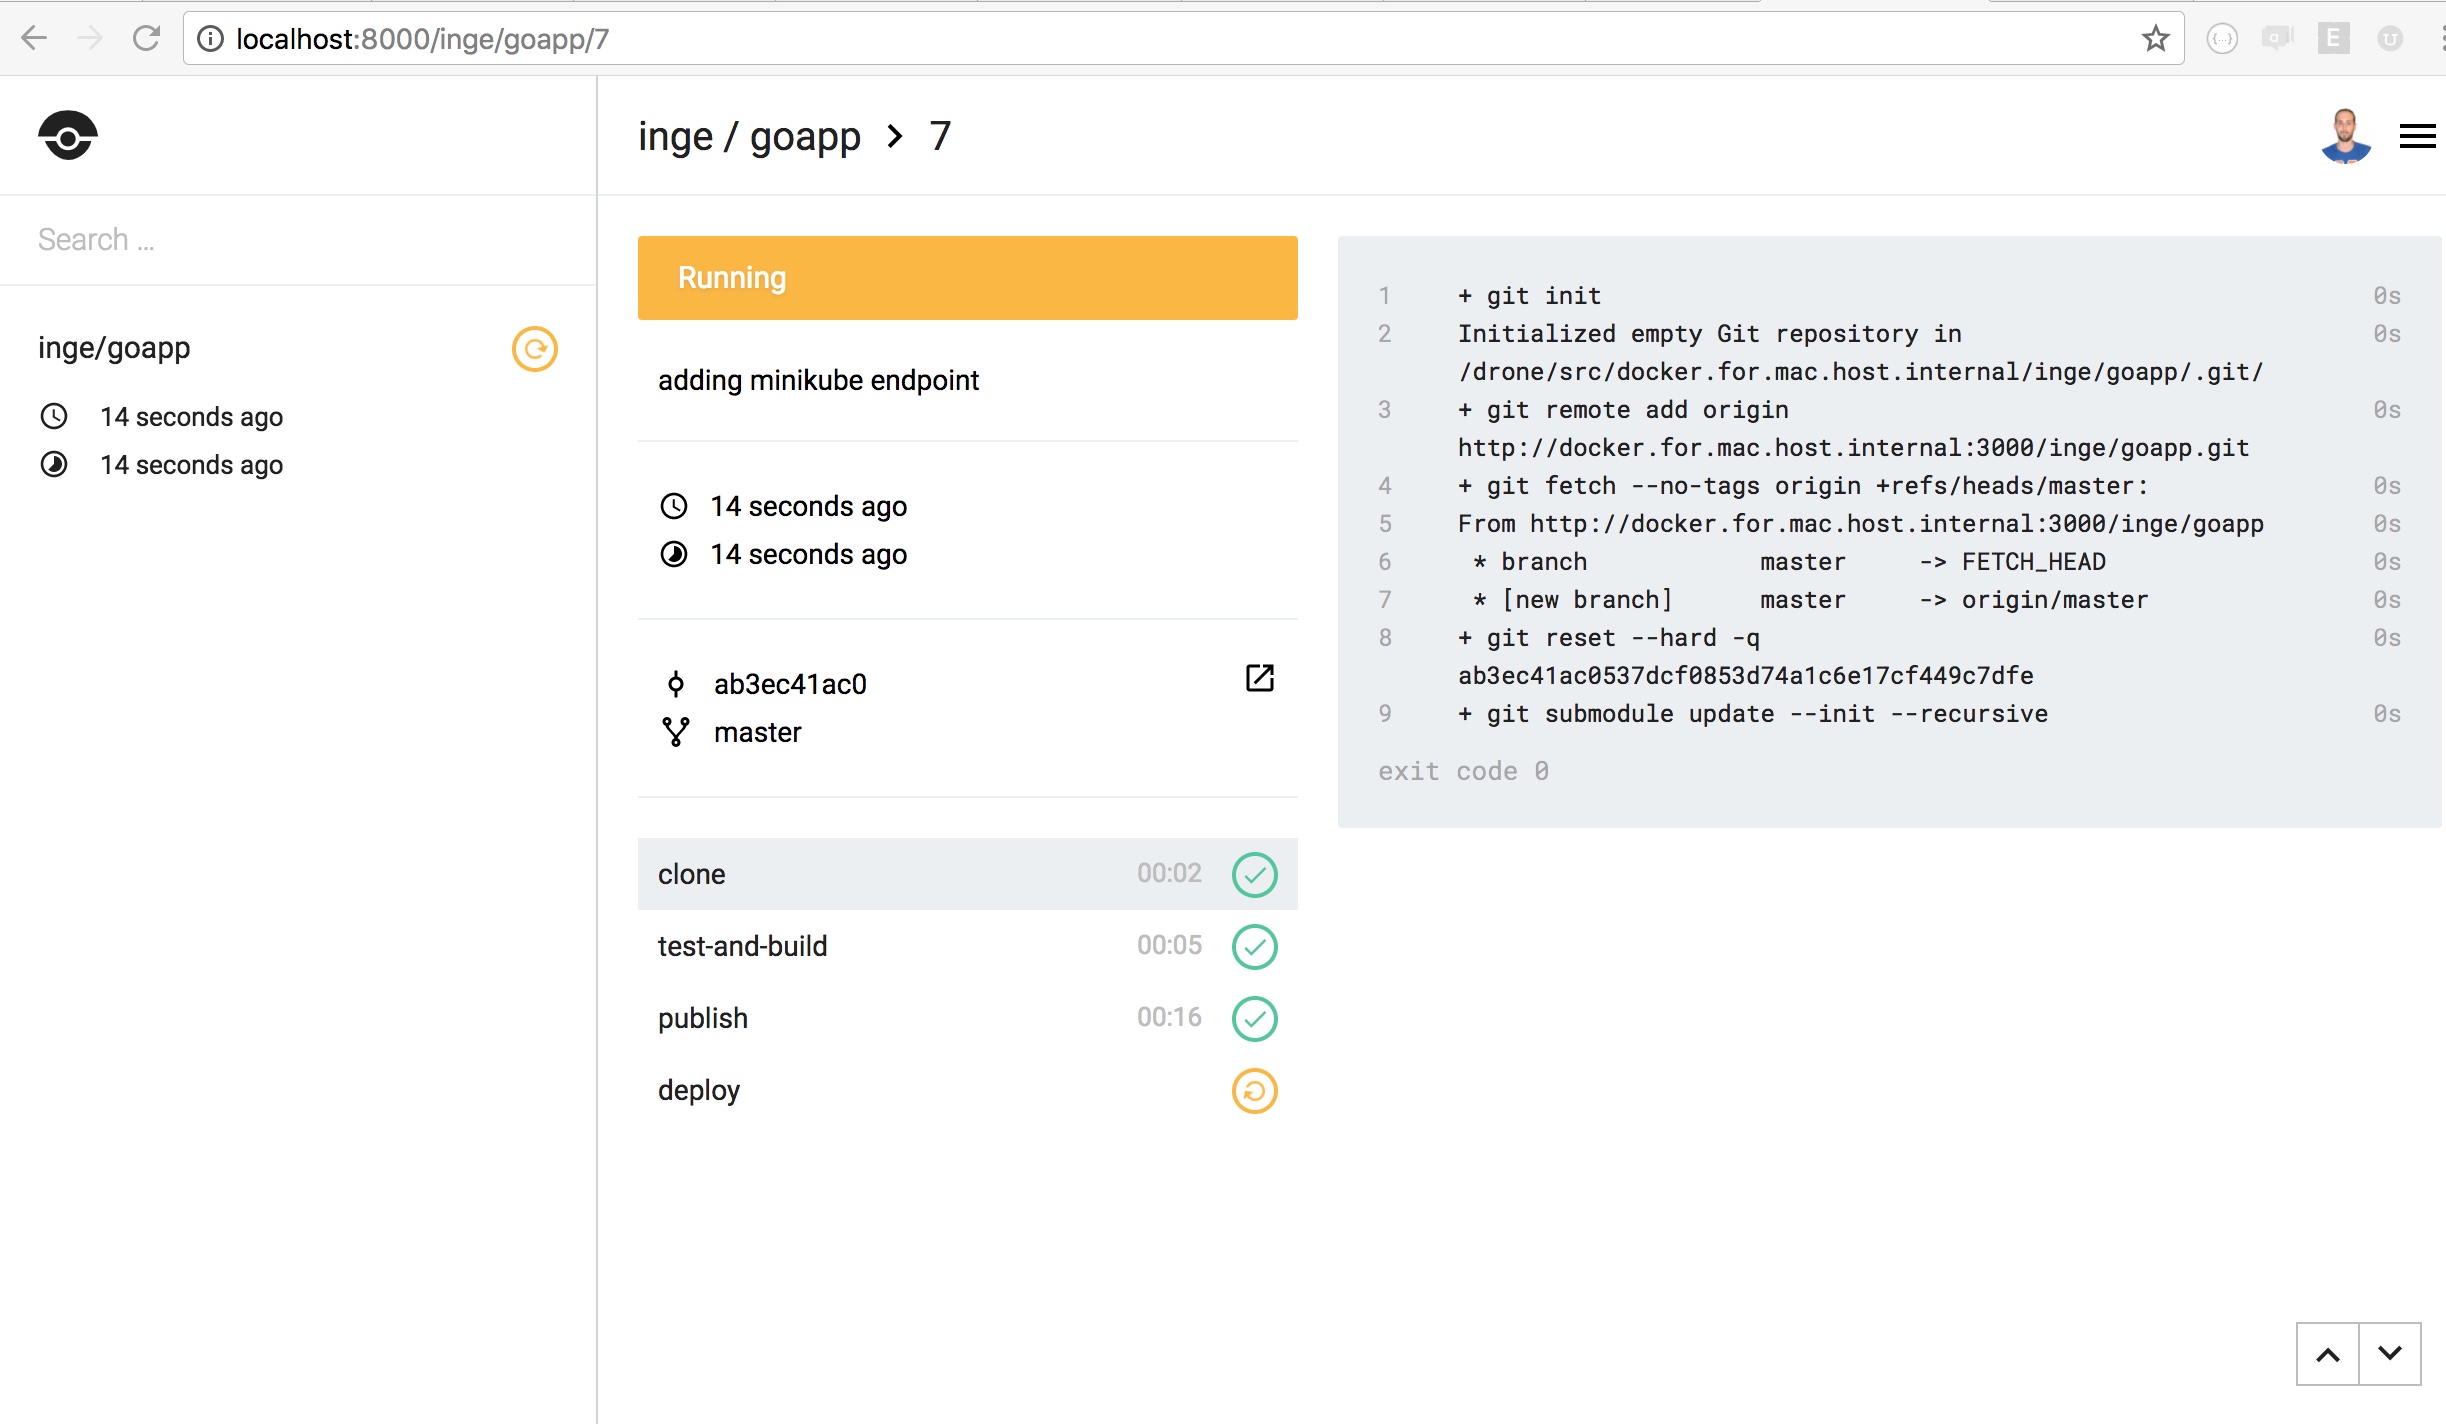Click the publish step success checkmark
This screenshot has width=2446, height=1424.
coord(1254,1019)
